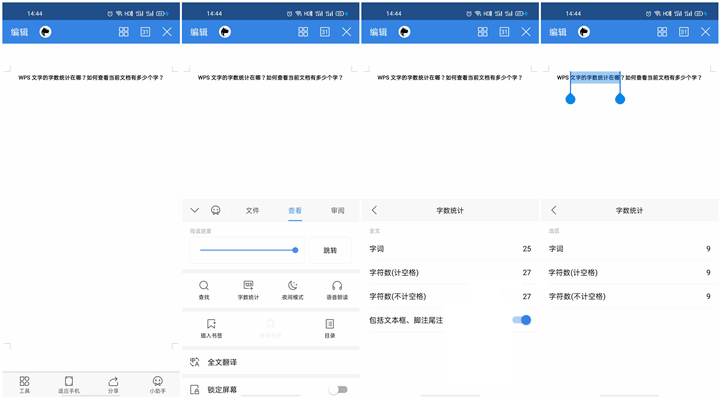
Task: Tap the smiley assistant icon beside the 文件 tab
Action: pyautogui.click(x=215, y=210)
